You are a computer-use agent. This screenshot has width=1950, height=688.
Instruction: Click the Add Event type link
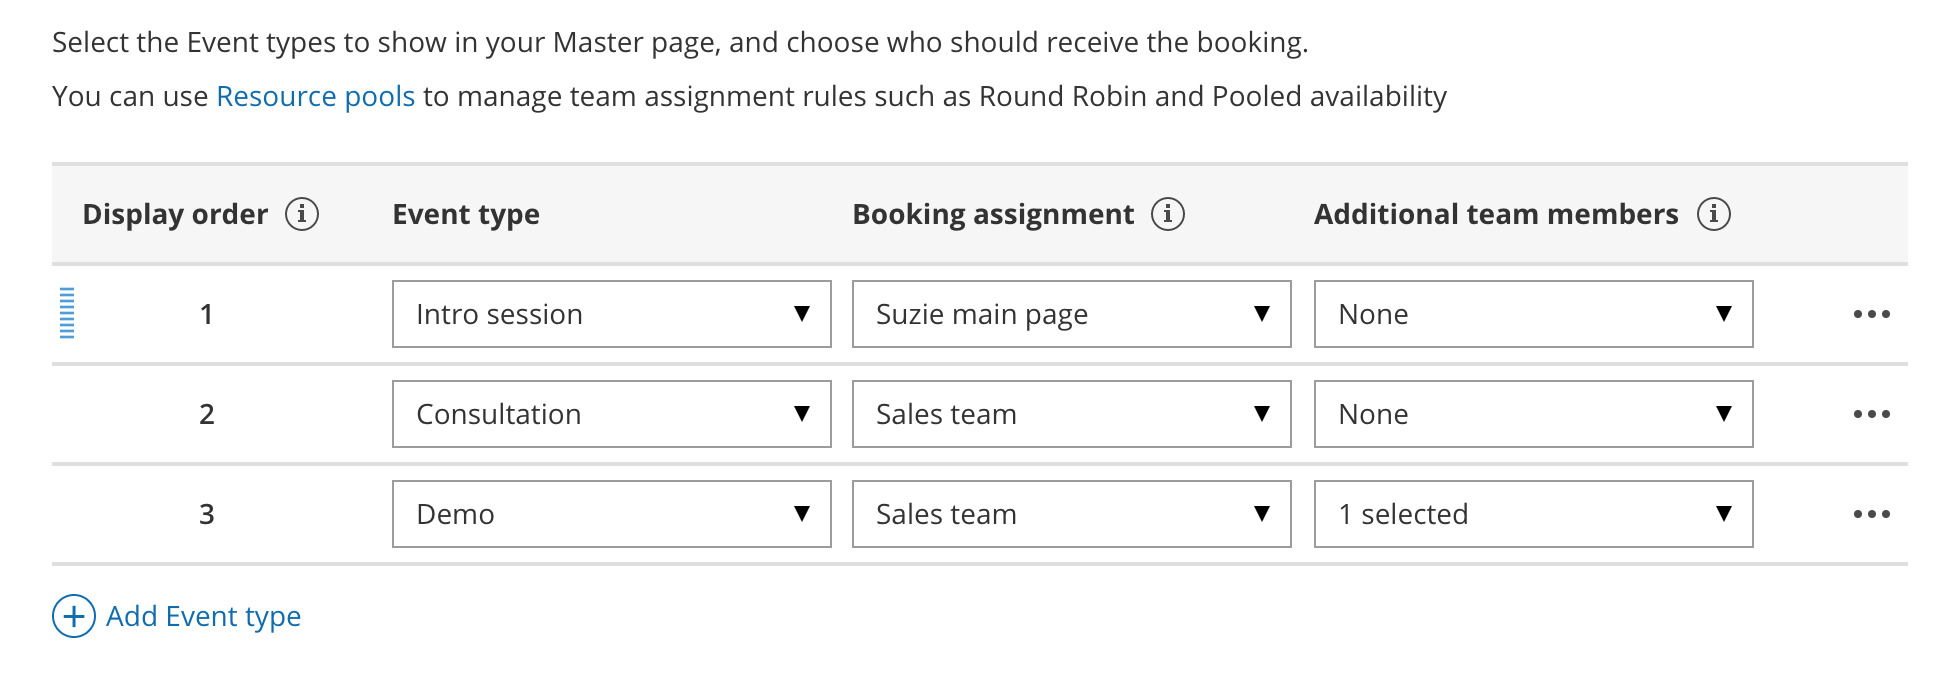[x=203, y=616]
